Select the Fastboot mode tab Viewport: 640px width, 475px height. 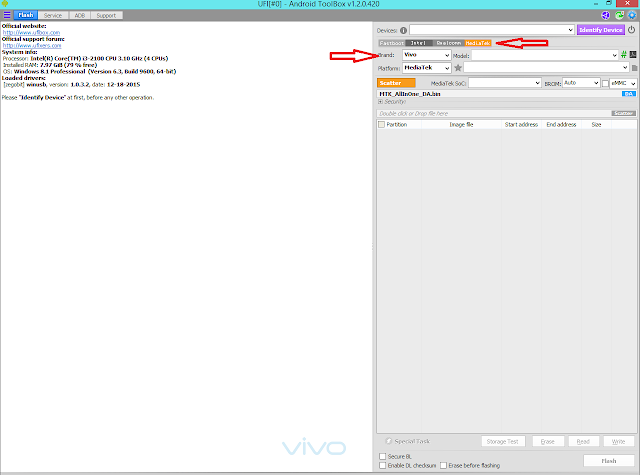coord(391,43)
